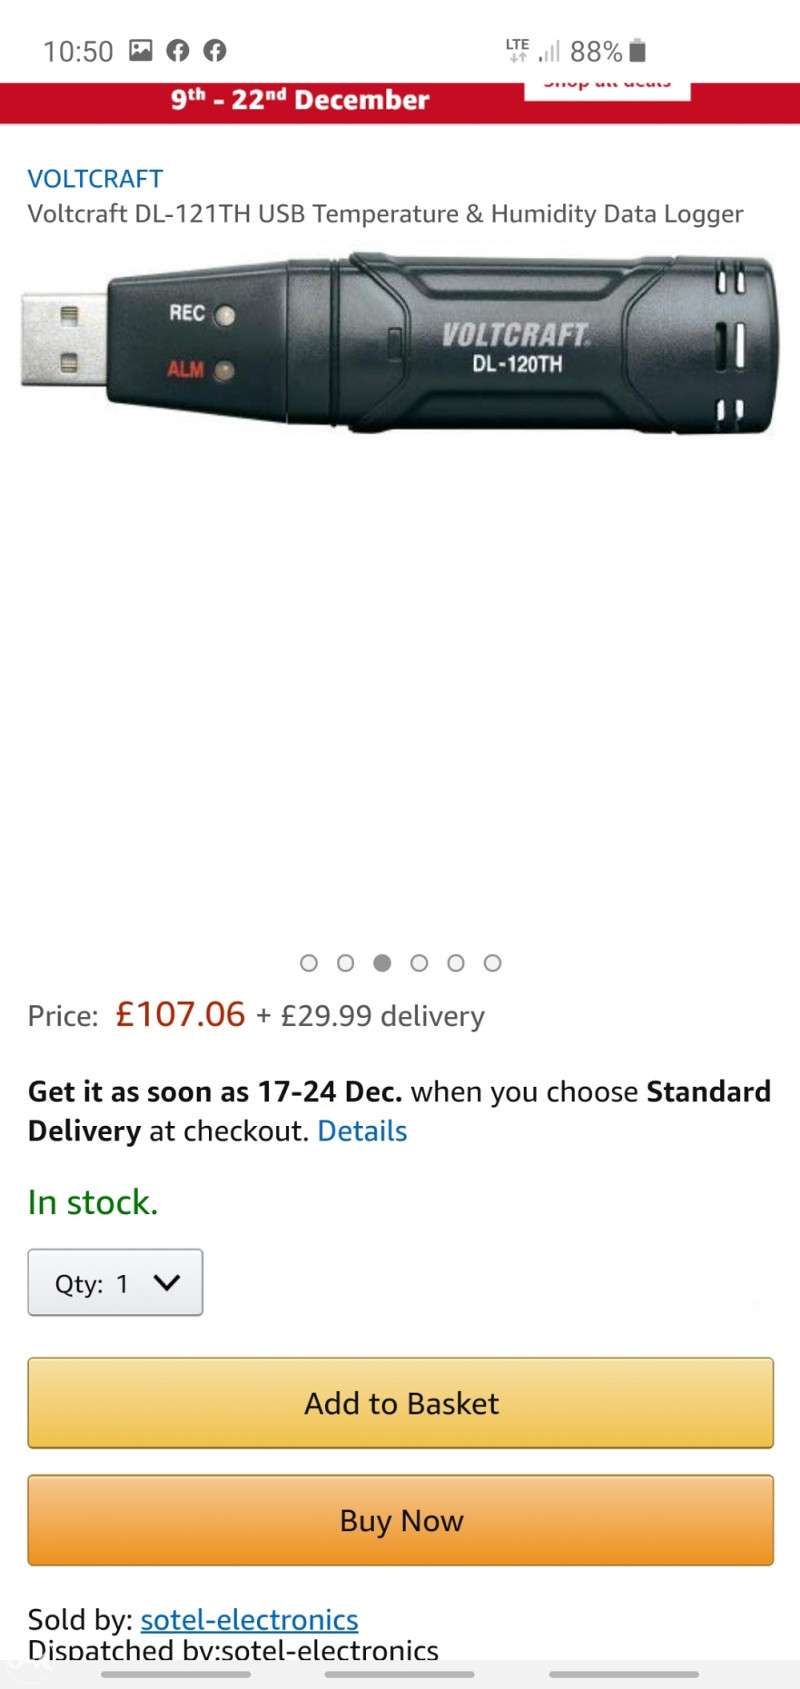Open the VOLTCRAFT brand link
The image size is (800, 1689).
95,179
